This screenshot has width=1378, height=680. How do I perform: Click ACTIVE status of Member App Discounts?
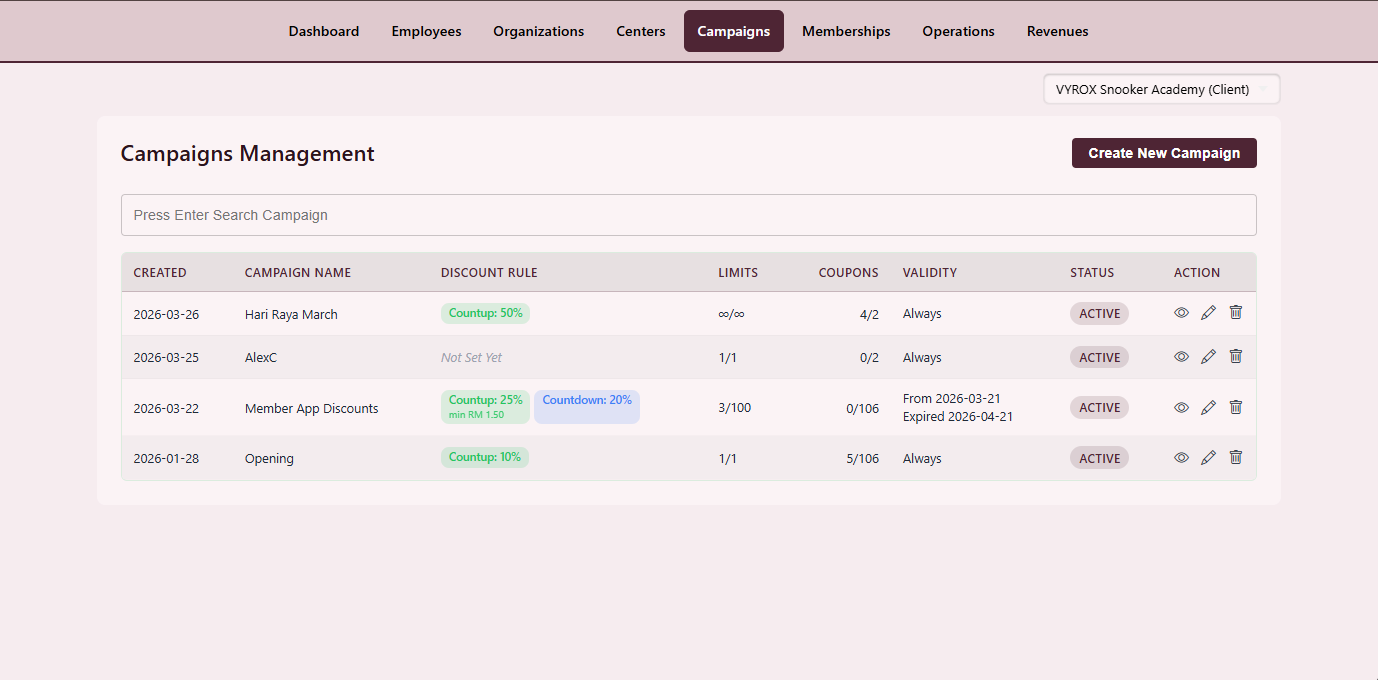(x=1099, y=407)
